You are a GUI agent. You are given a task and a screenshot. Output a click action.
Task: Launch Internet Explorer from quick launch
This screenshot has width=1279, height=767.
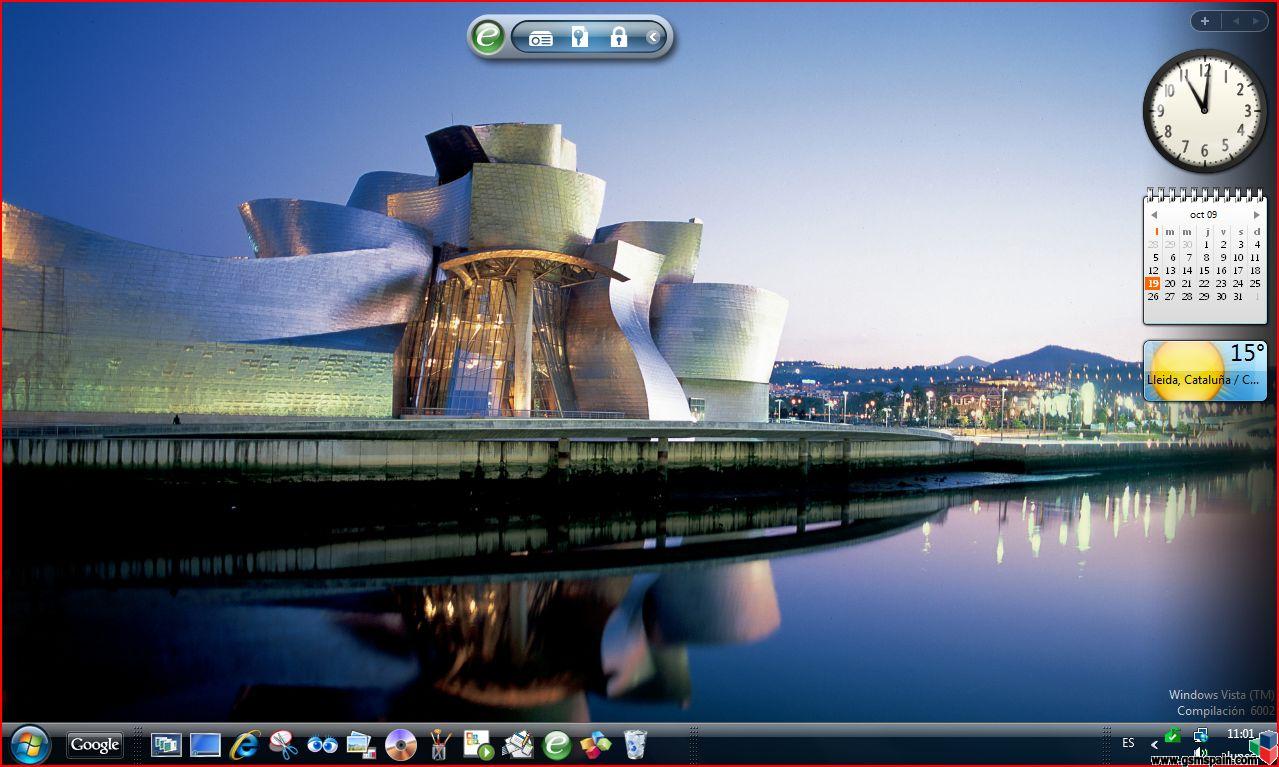pos(244,745)
